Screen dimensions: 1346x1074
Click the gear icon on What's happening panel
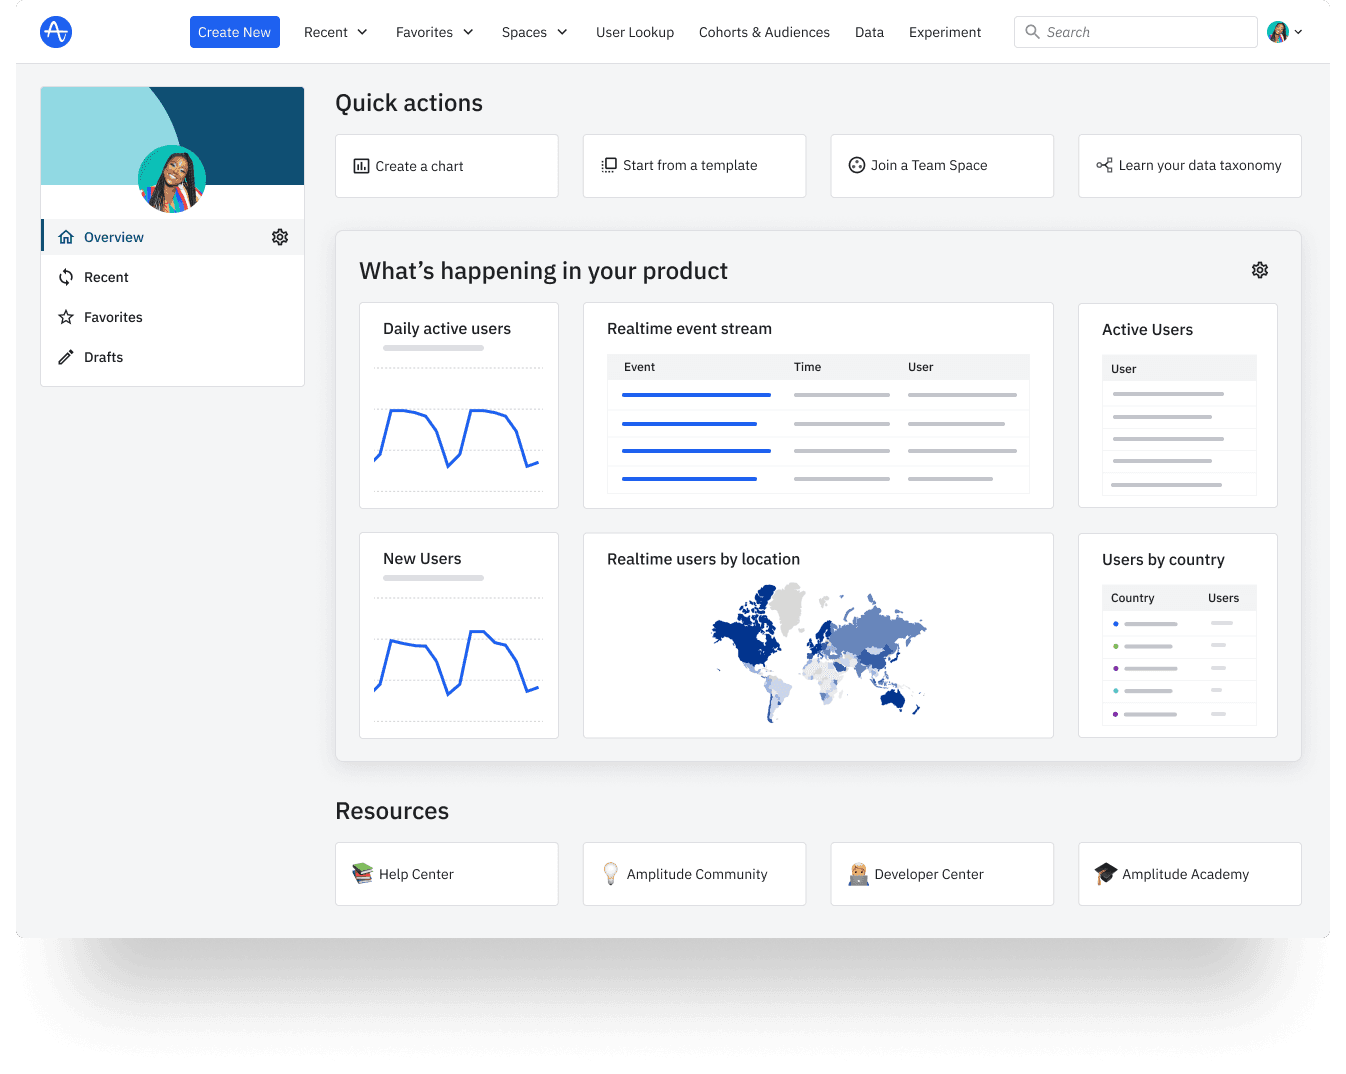(1260, 270)
